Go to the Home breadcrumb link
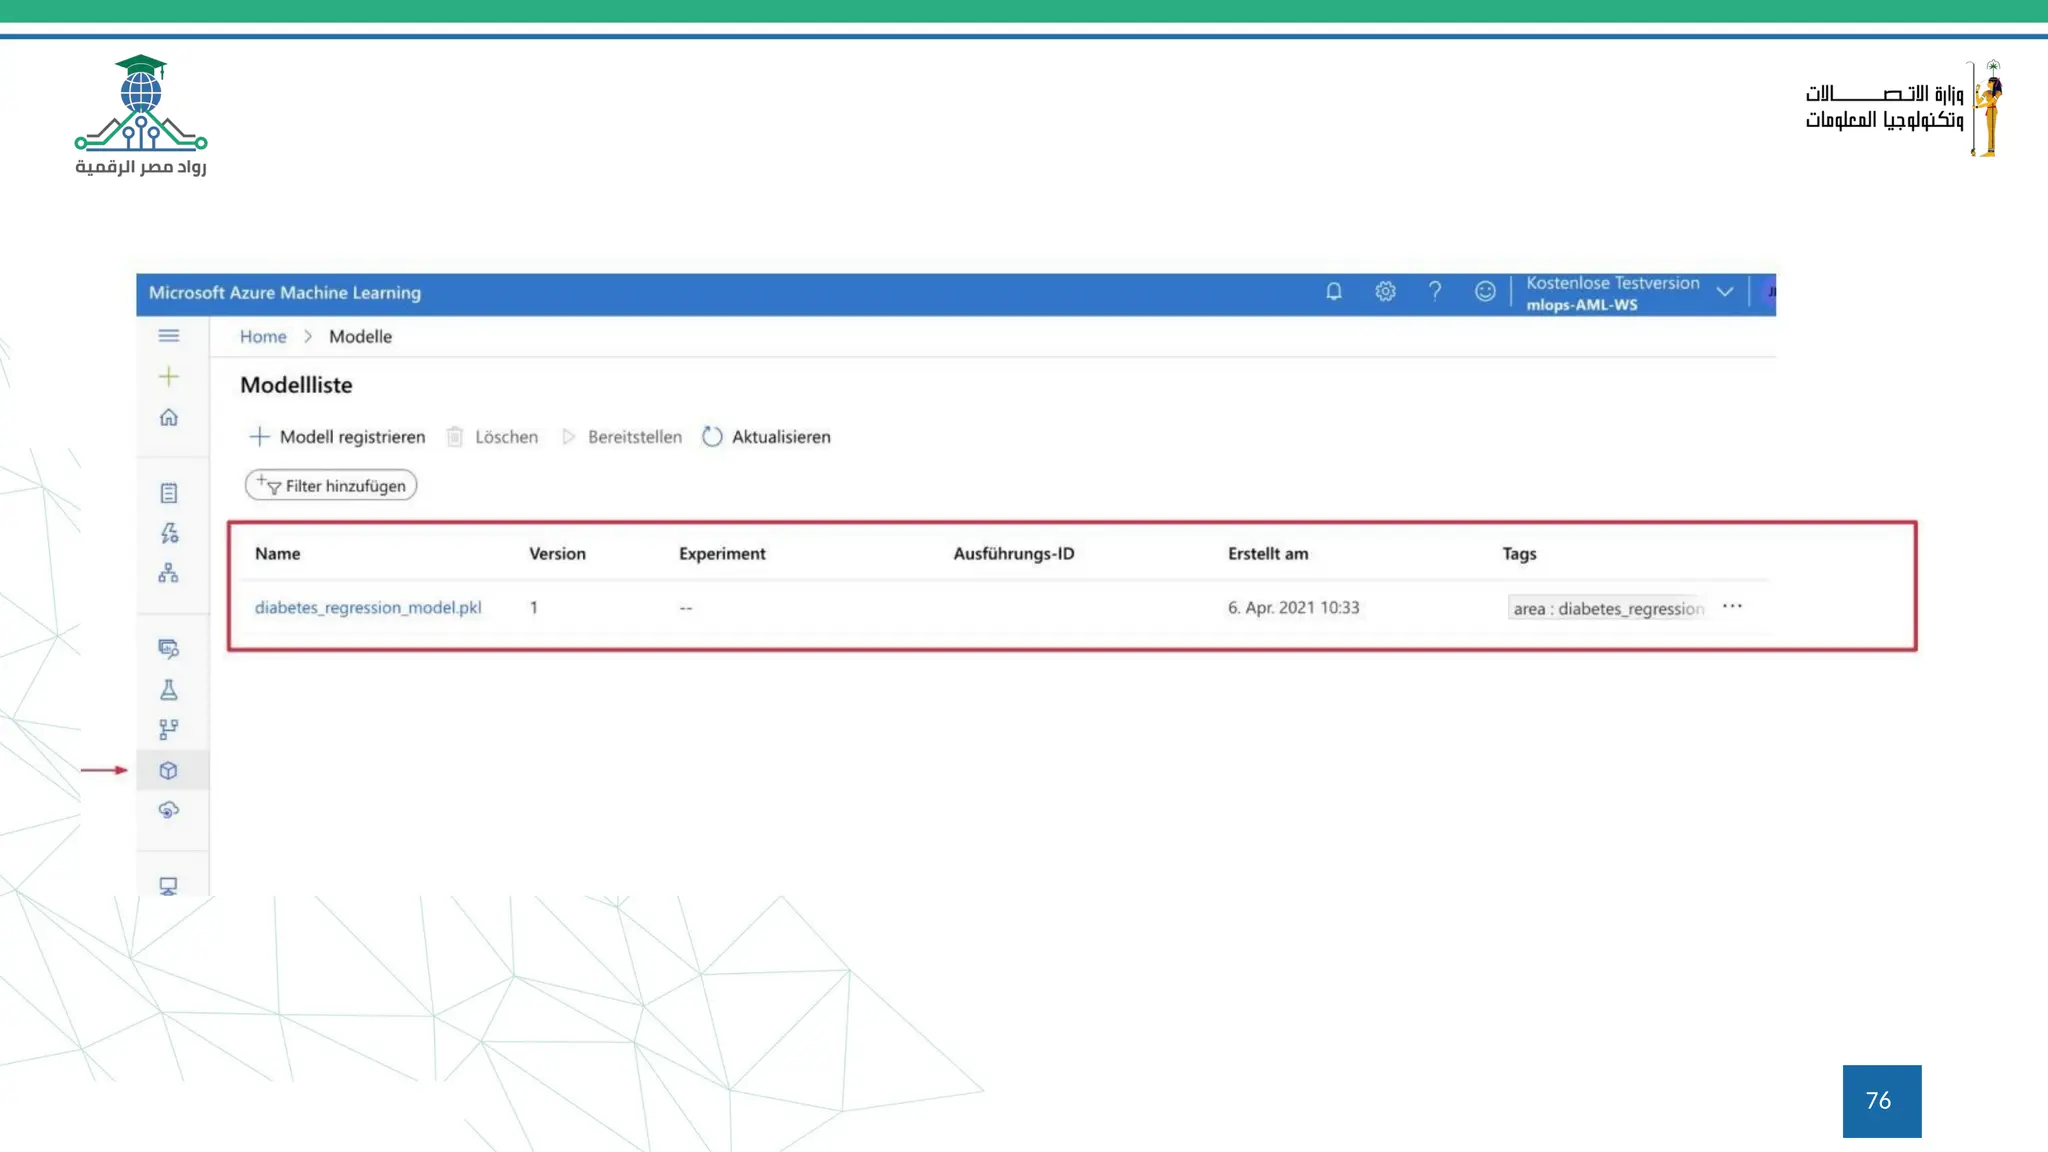The image size is (2048, 1152). [x=263, y=337]
